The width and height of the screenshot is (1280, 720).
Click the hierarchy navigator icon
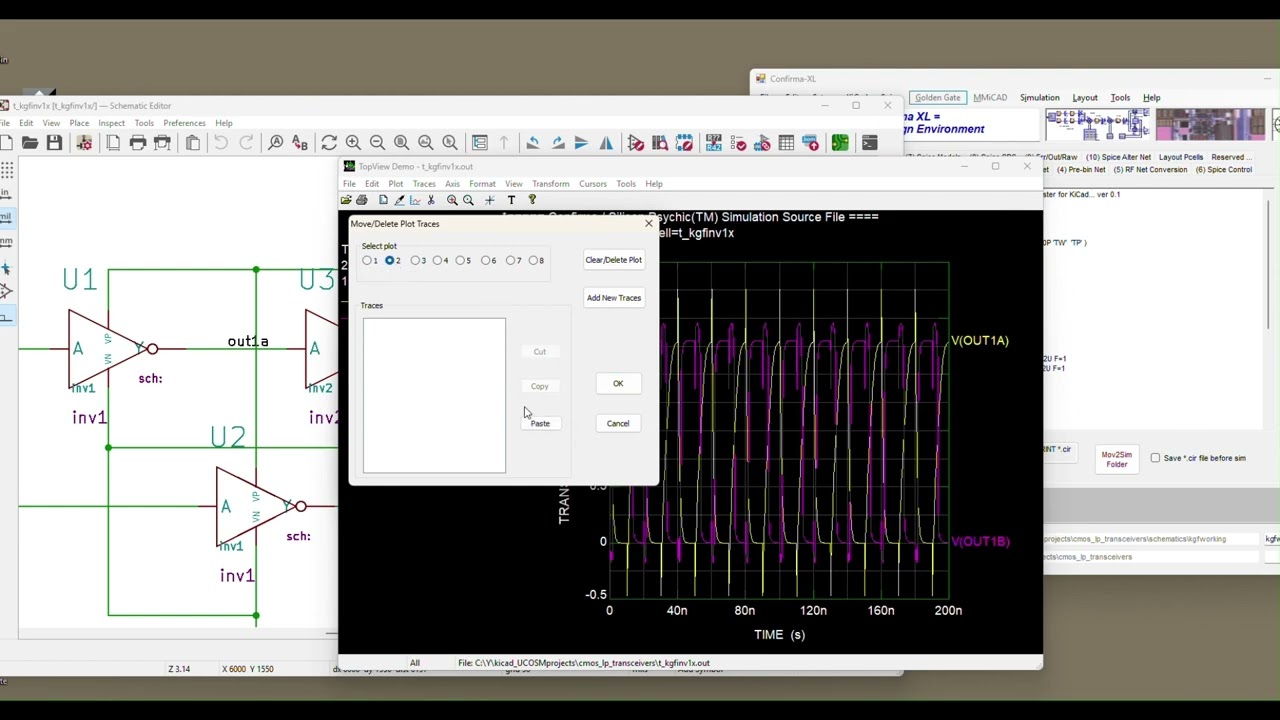pos(480,143)
